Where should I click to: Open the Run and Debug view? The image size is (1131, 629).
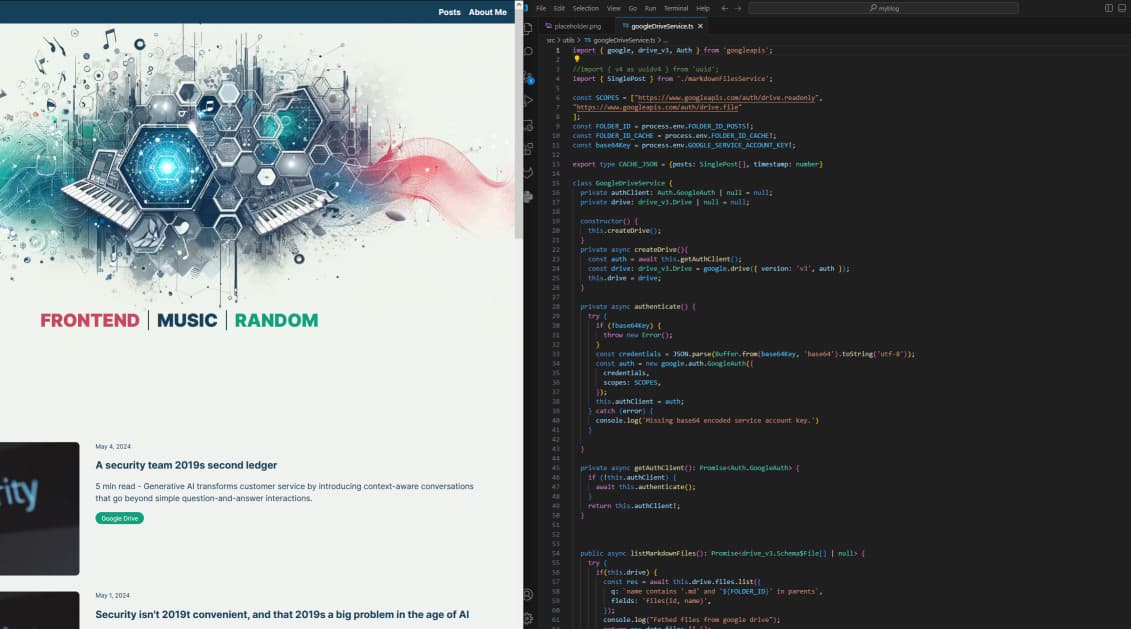click(x=528, y=101)
